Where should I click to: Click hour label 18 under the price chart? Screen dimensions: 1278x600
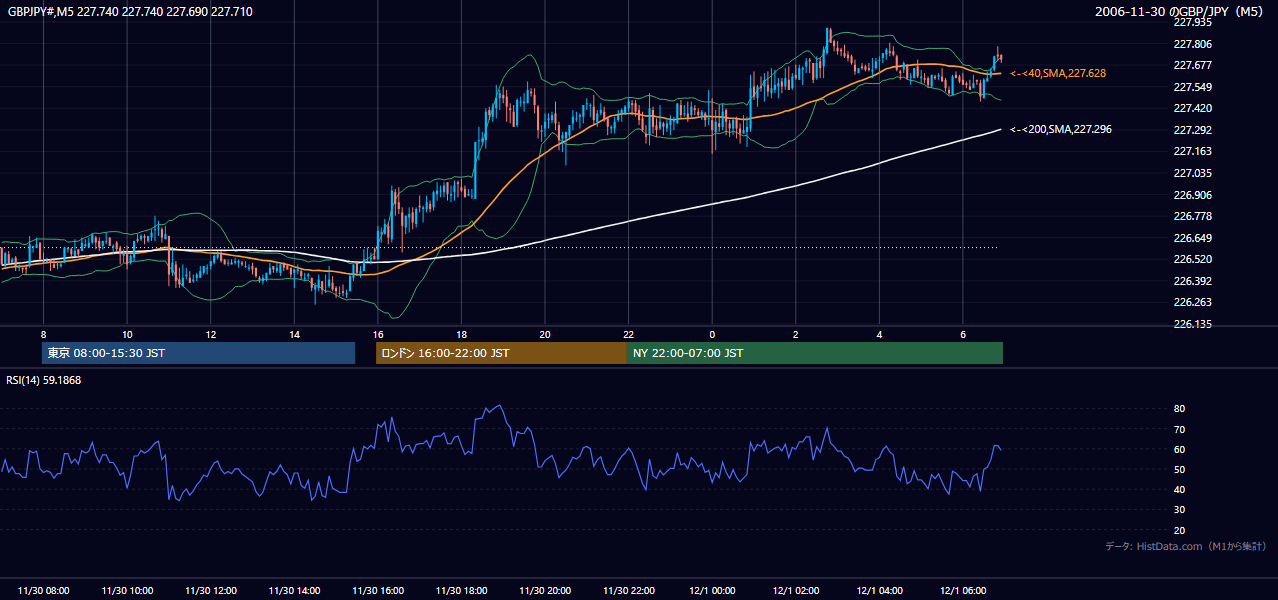(x=461, y=334)
